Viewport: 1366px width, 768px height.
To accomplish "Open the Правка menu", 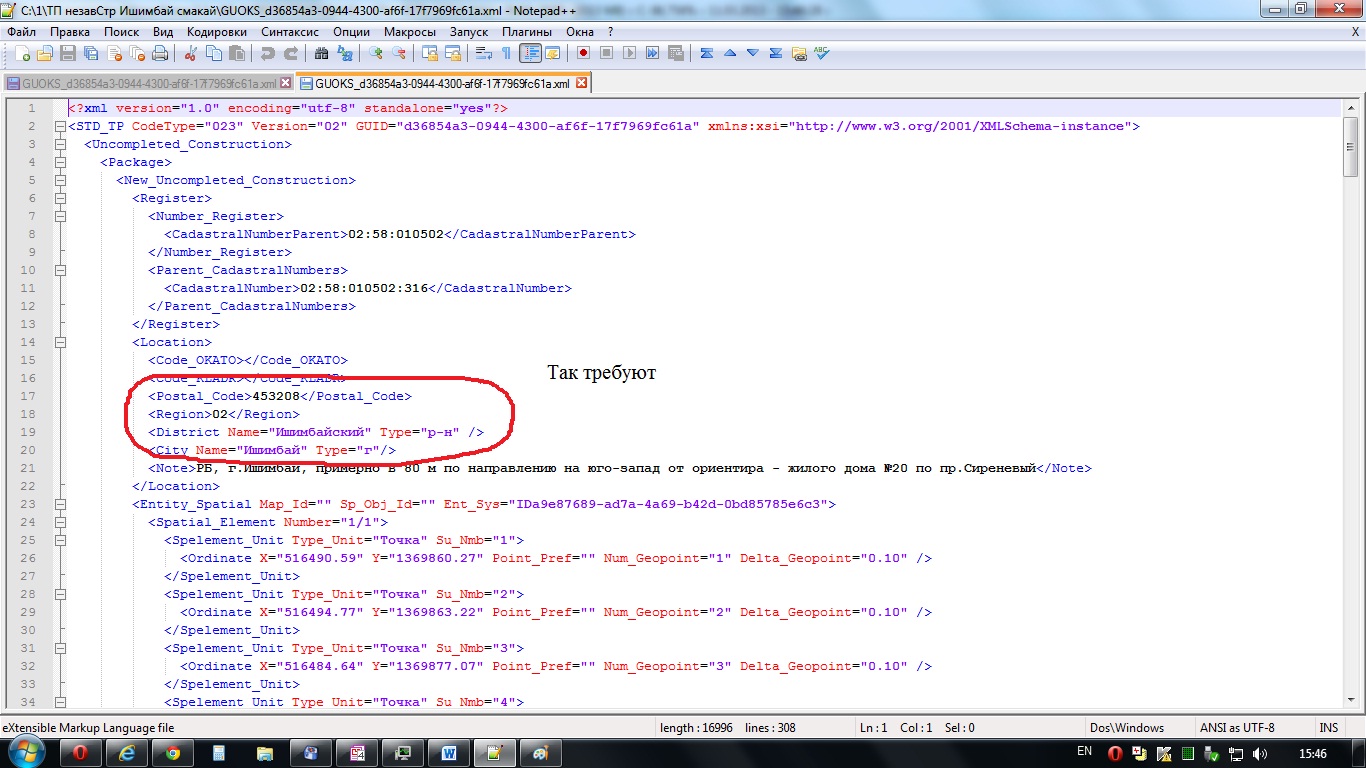I will (x=70, y=32).
